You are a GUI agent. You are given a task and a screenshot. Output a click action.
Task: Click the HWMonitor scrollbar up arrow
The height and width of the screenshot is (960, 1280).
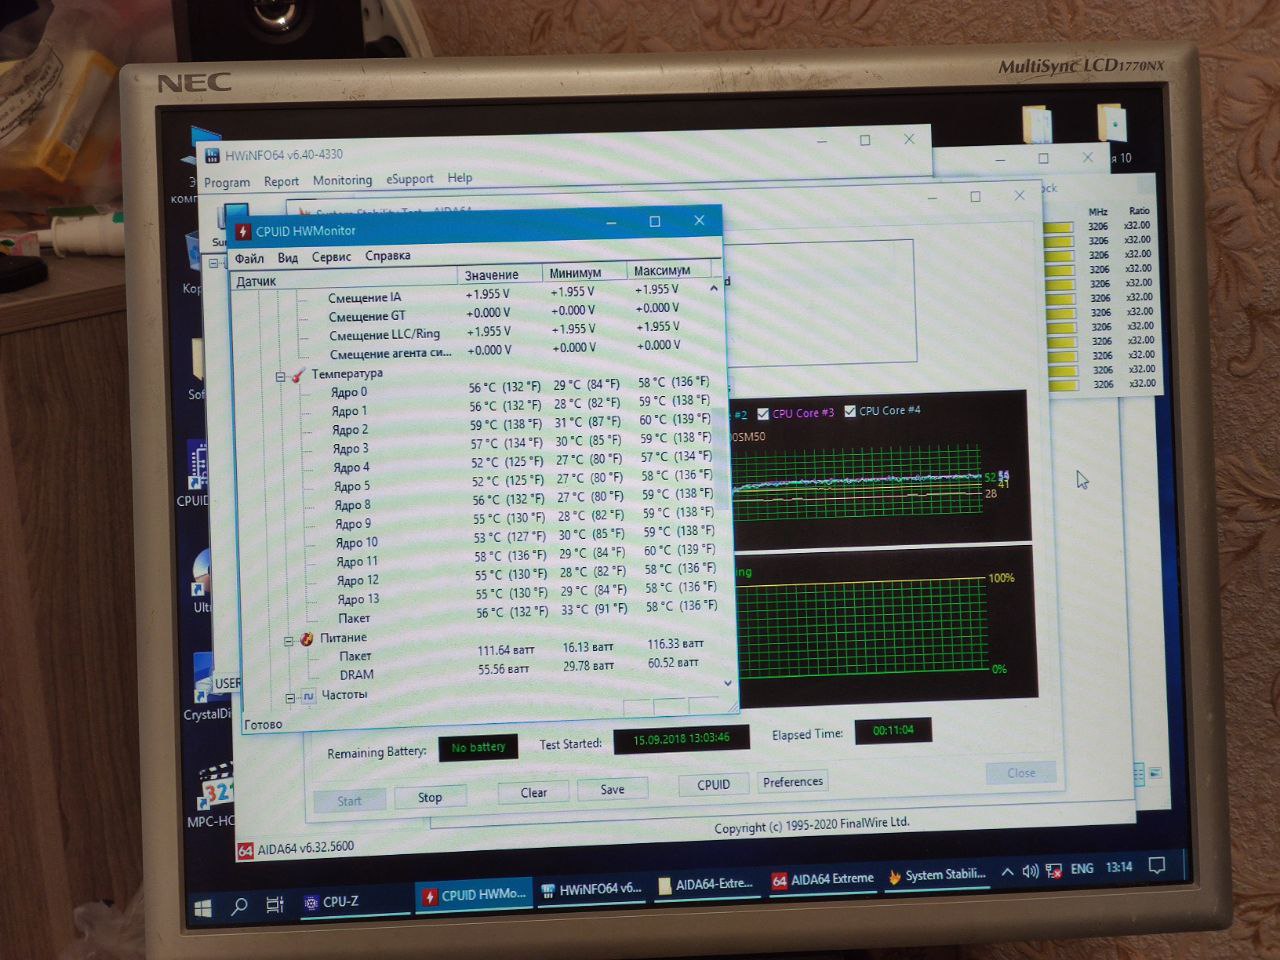713,288
